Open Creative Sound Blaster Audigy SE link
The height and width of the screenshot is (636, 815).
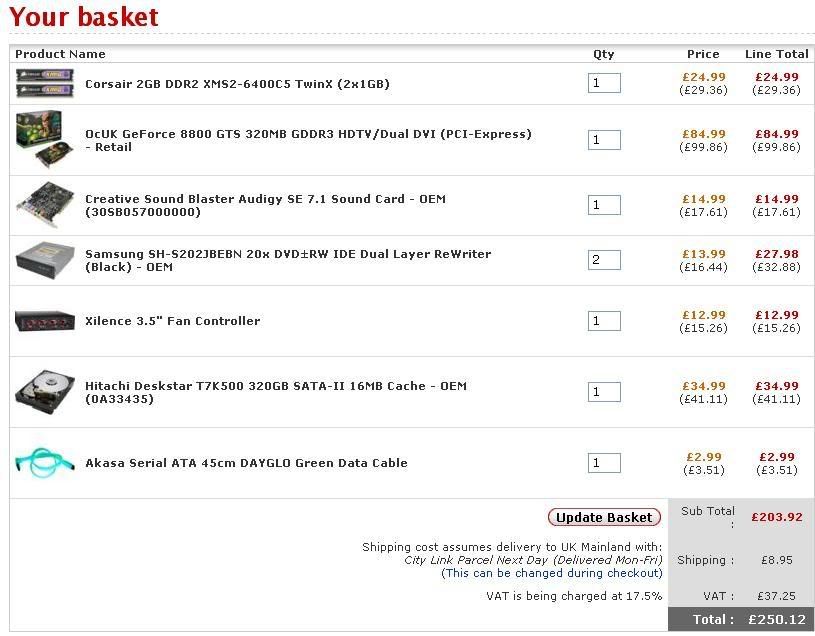click(x=265, y=199)
